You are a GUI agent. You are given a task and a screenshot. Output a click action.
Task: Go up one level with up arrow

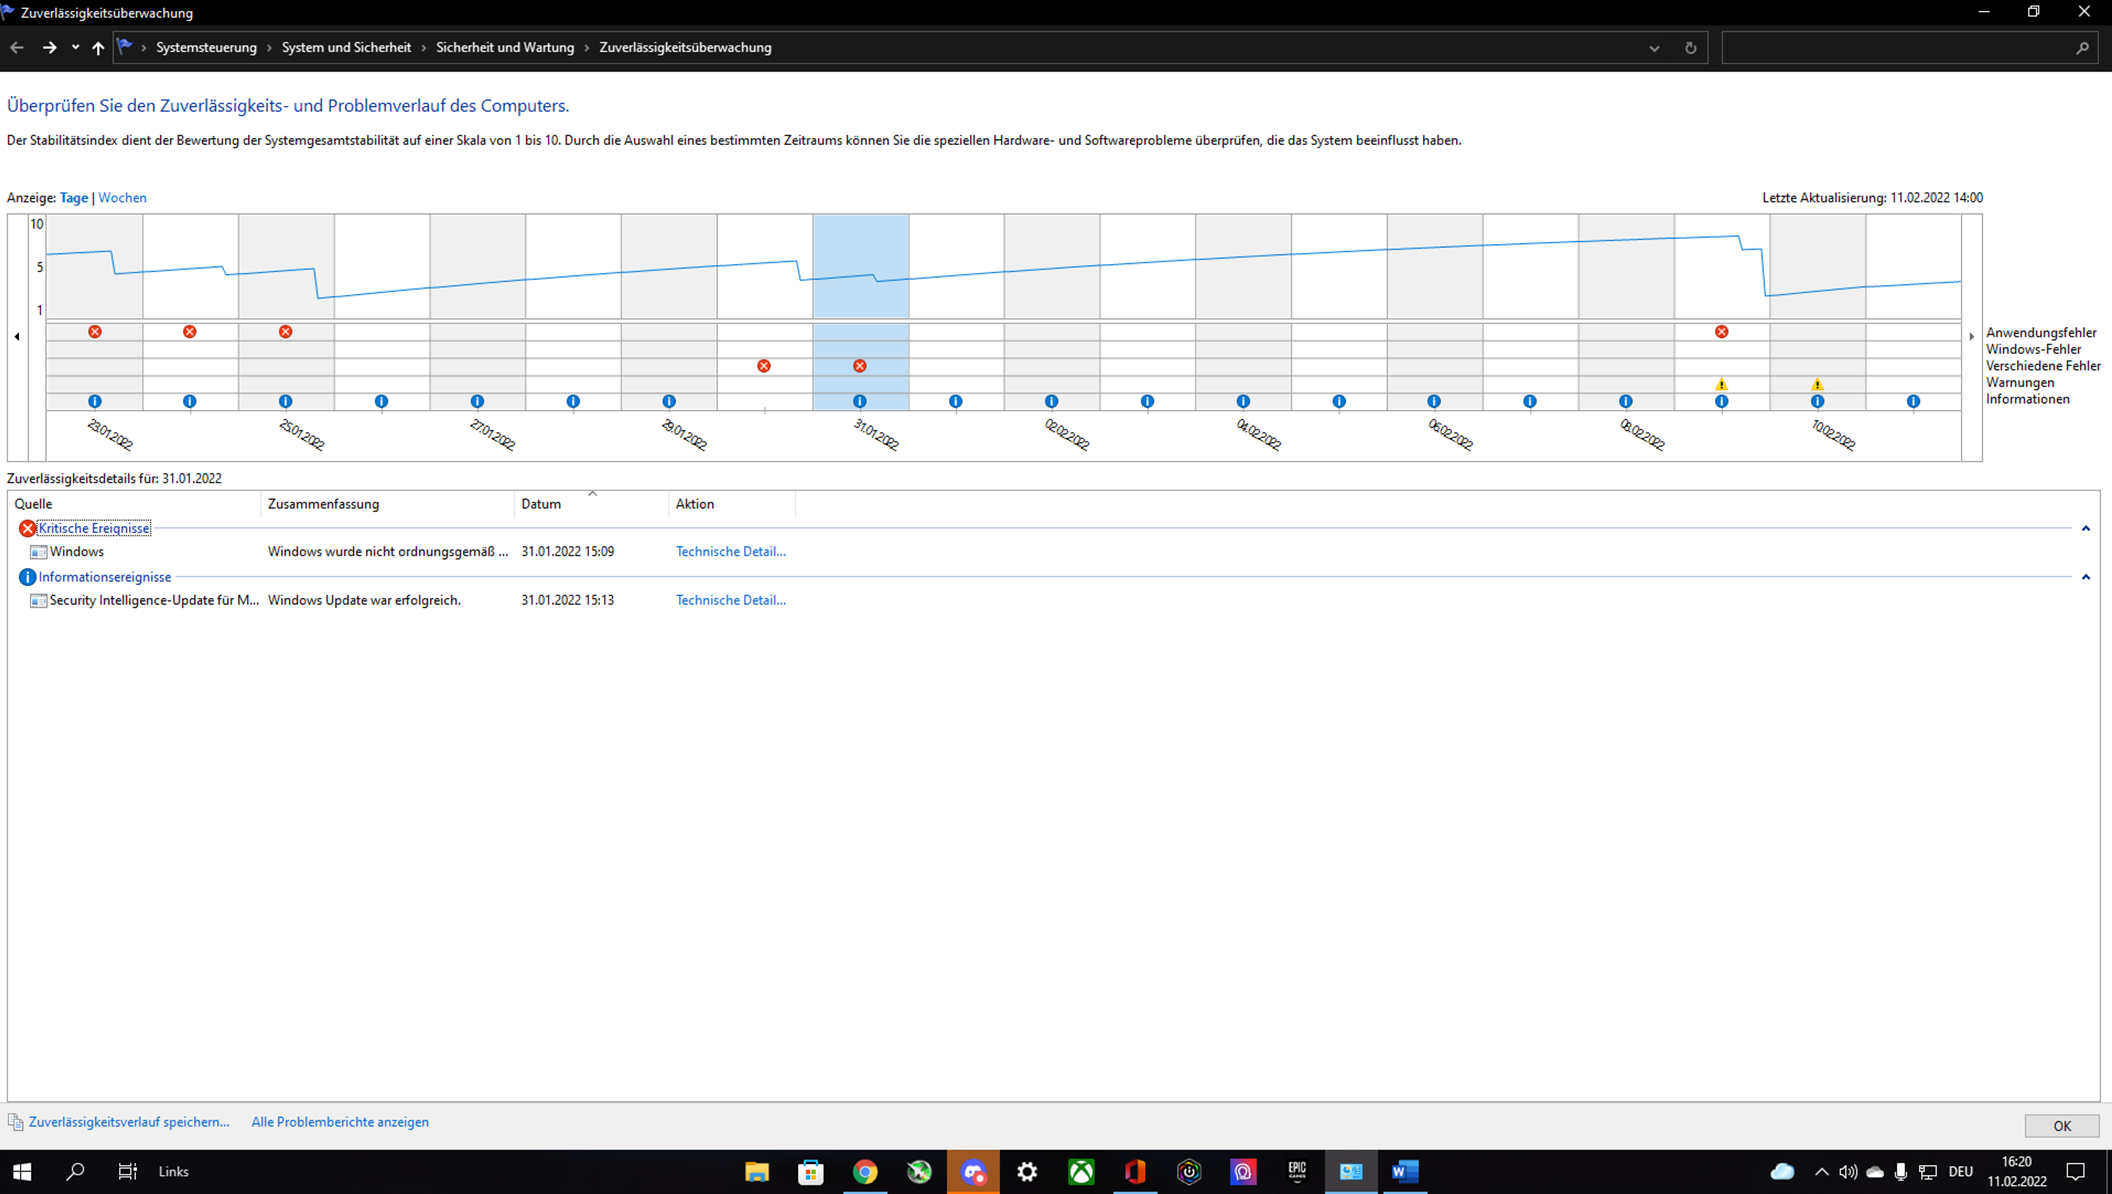[98, 48]
